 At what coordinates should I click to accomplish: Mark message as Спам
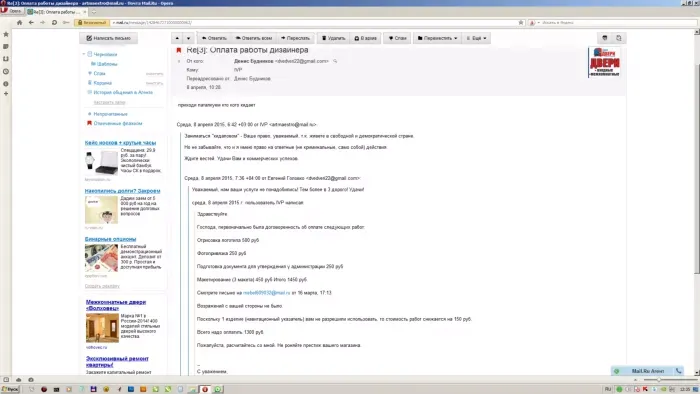(397, 38)
